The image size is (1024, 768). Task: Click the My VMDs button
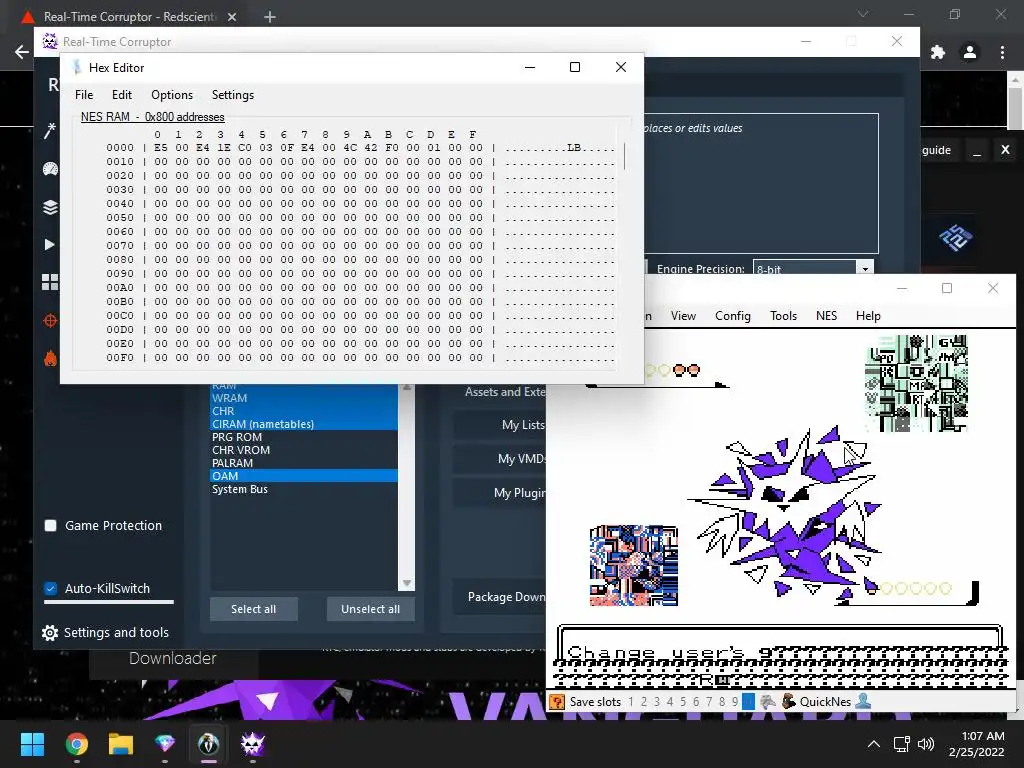click(500, 459)
